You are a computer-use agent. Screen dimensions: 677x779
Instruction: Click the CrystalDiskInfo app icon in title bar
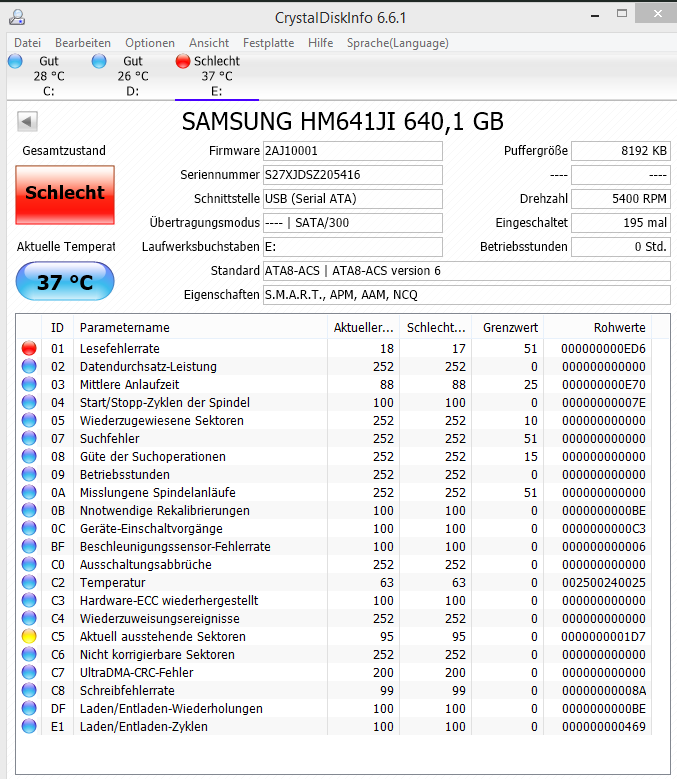coord(17,17)
